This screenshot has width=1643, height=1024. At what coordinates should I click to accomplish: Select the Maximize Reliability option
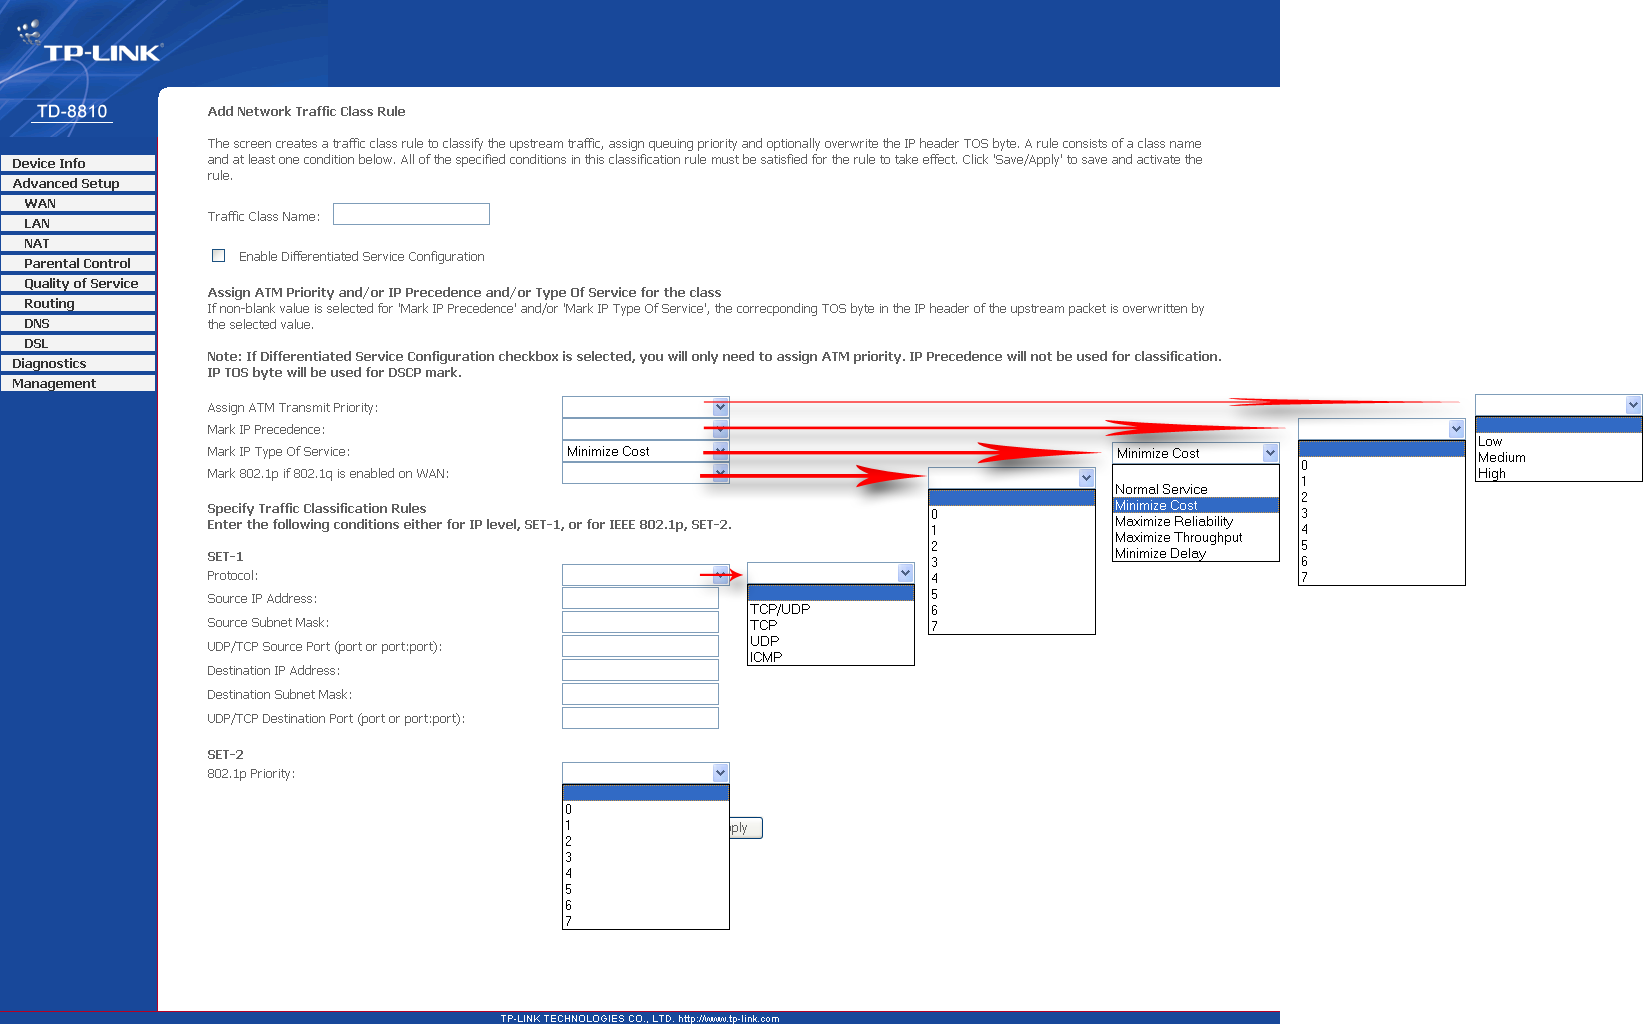tap(1195, 521)
